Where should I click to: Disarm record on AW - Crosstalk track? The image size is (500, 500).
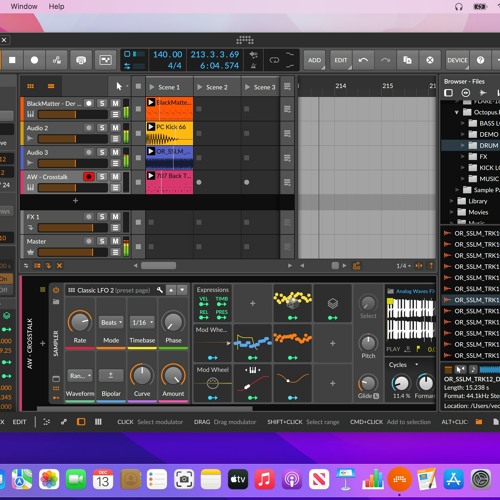(89, 176)
